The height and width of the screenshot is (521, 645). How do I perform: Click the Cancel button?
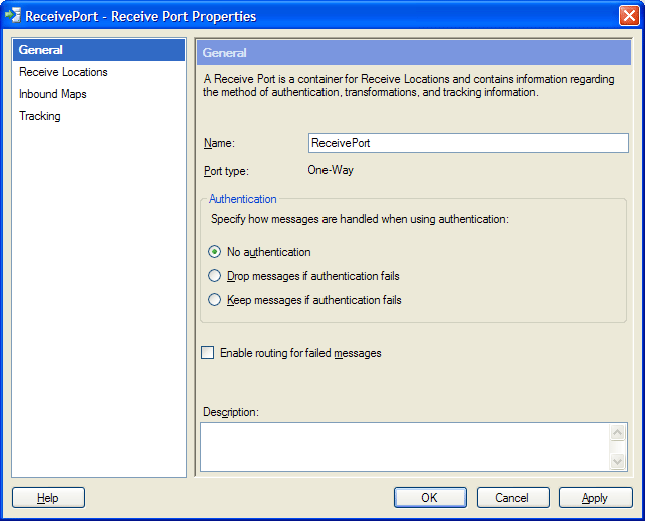[512, 498]
